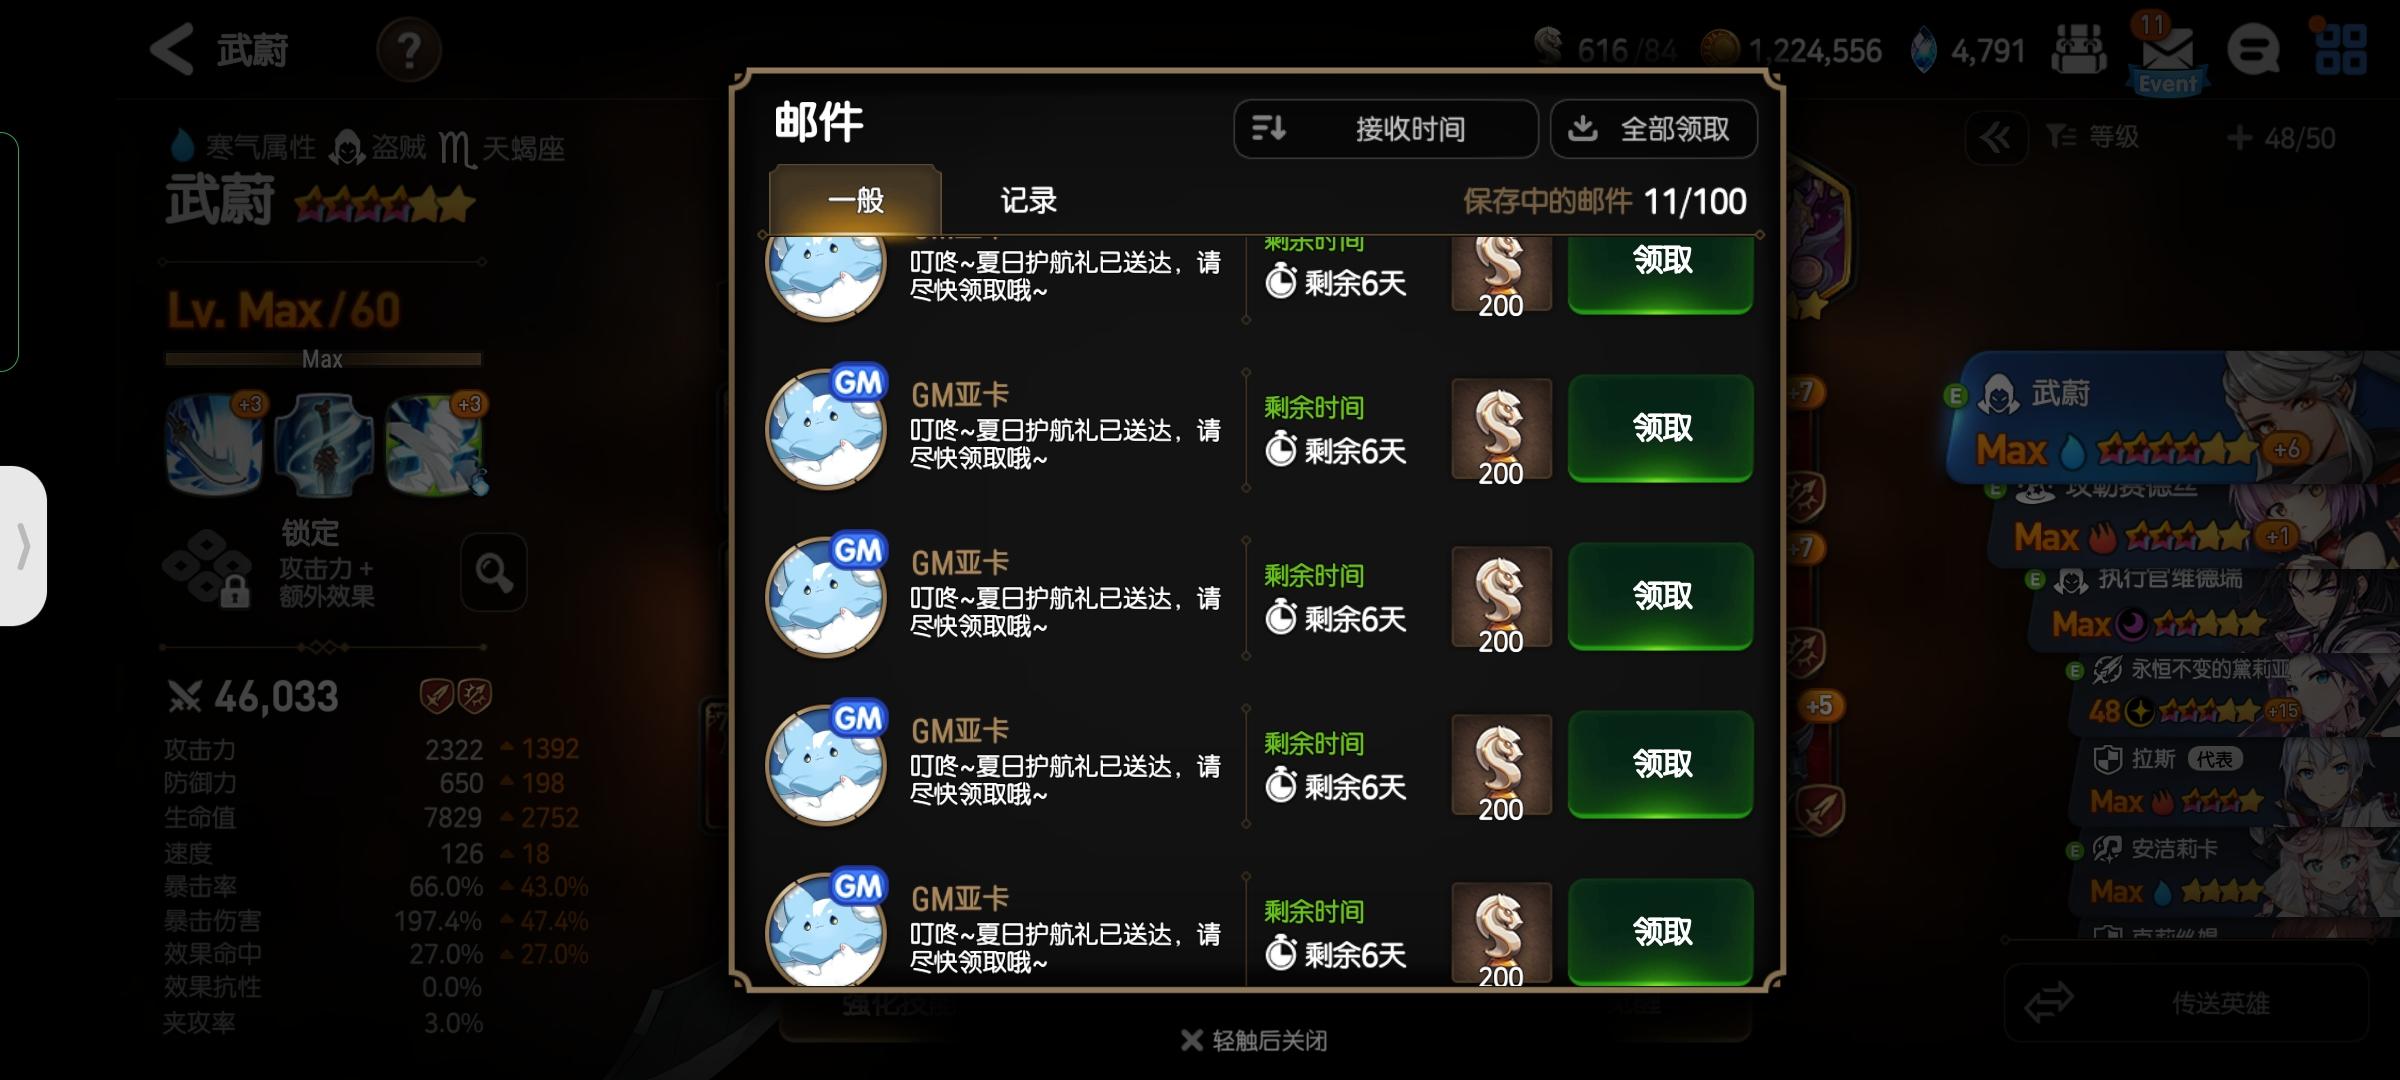Open the grid menu icon top right

[x=2341, y=50]
